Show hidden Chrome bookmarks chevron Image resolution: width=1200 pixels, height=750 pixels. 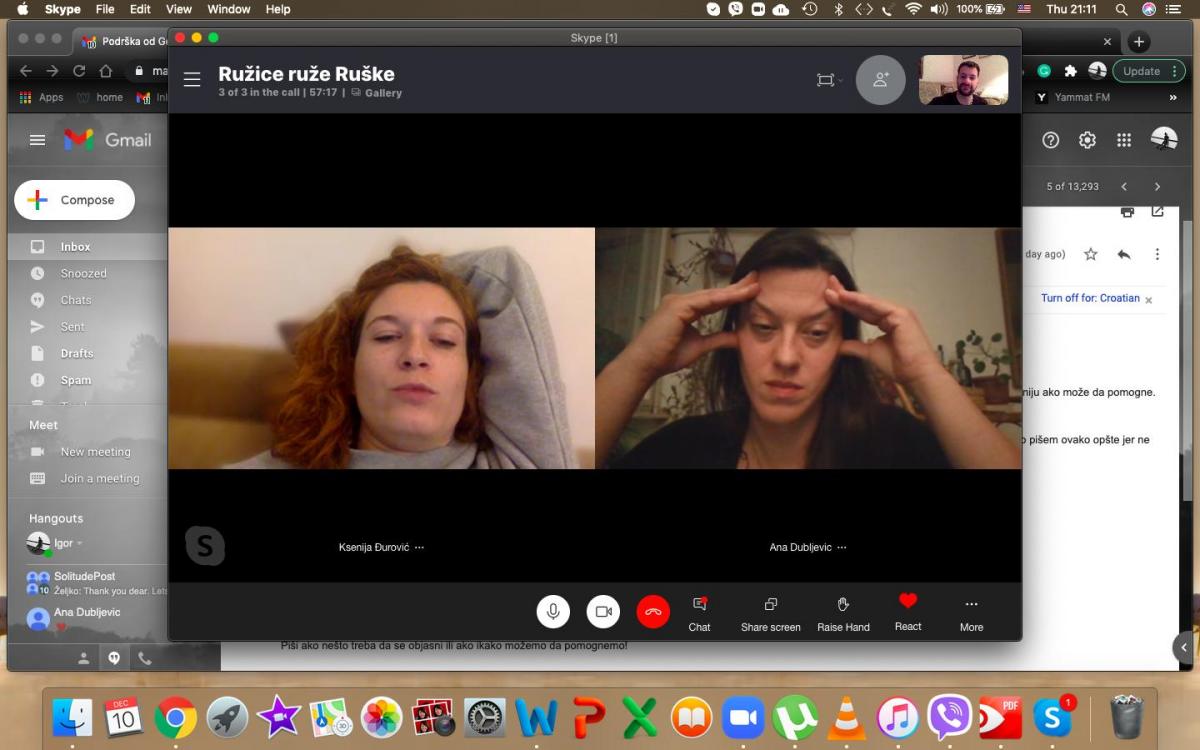coord(1173,97)
